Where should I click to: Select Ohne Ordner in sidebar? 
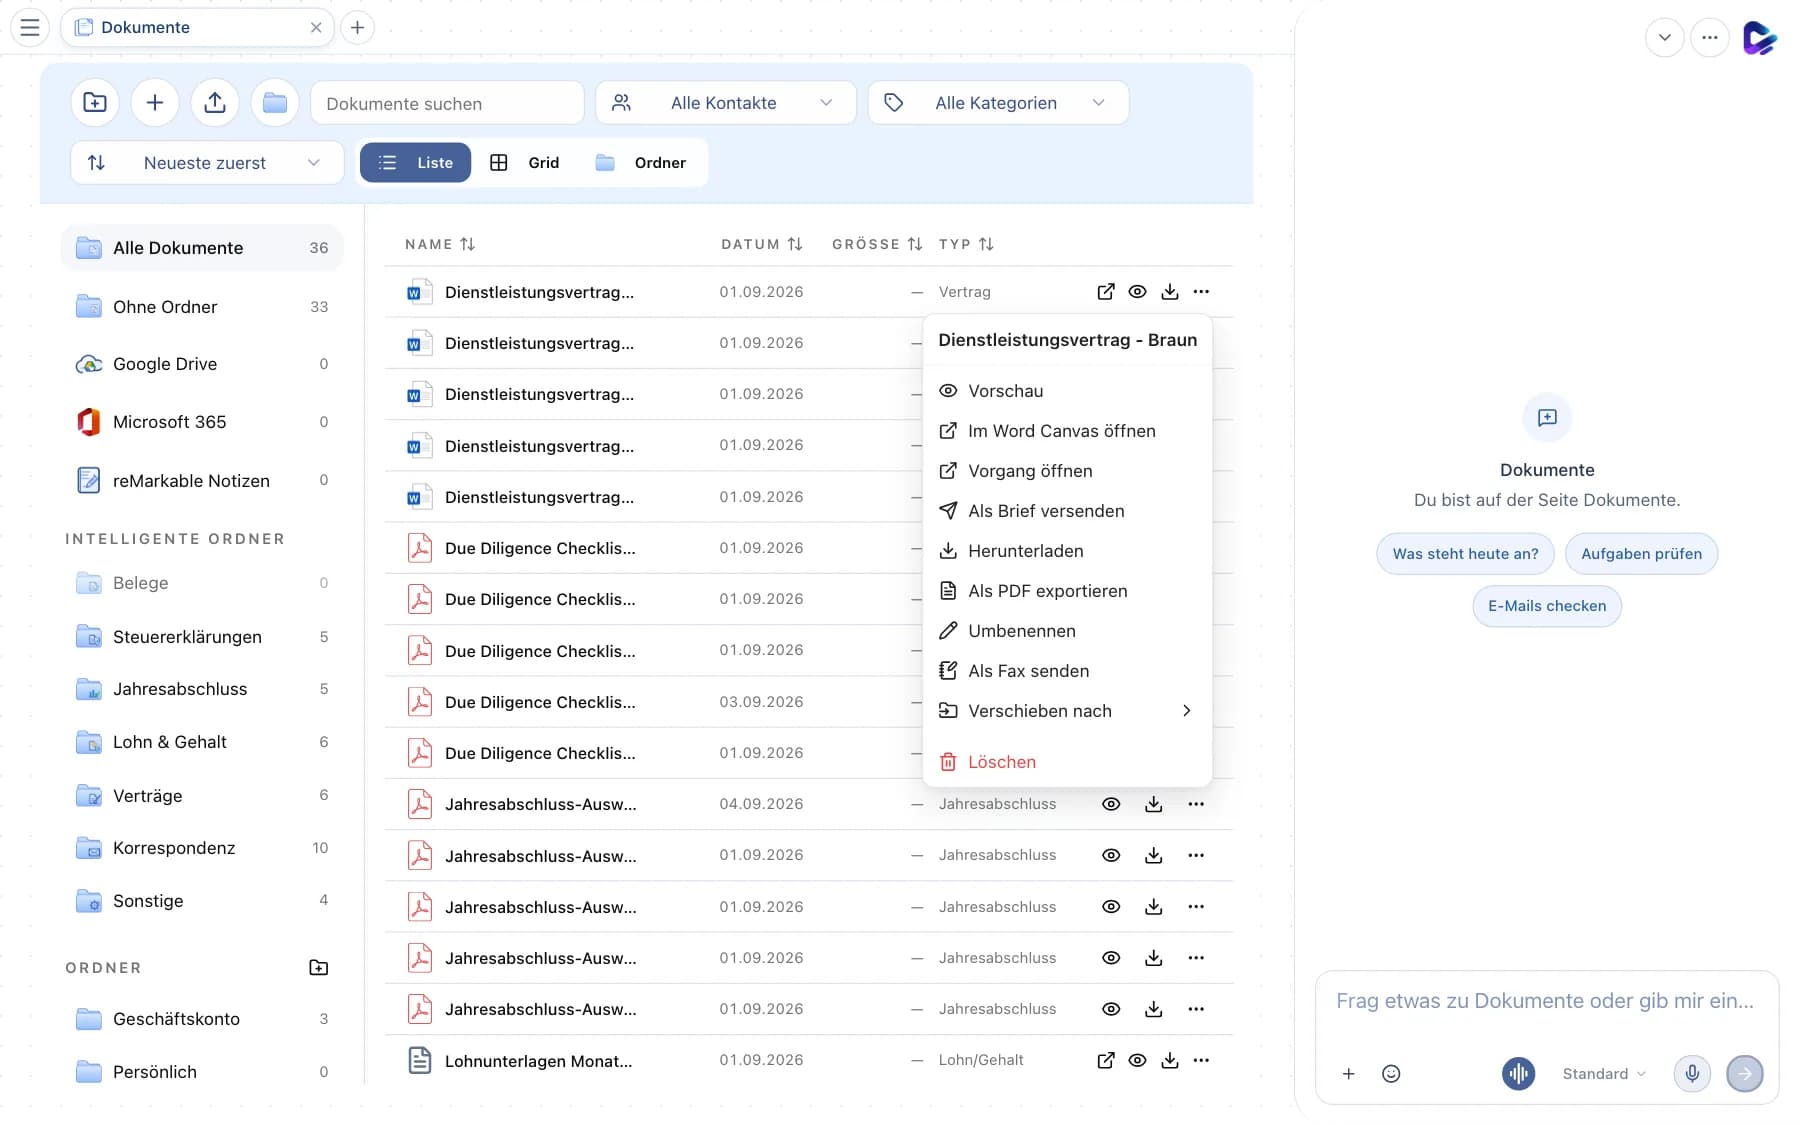(x=202, y=306)
